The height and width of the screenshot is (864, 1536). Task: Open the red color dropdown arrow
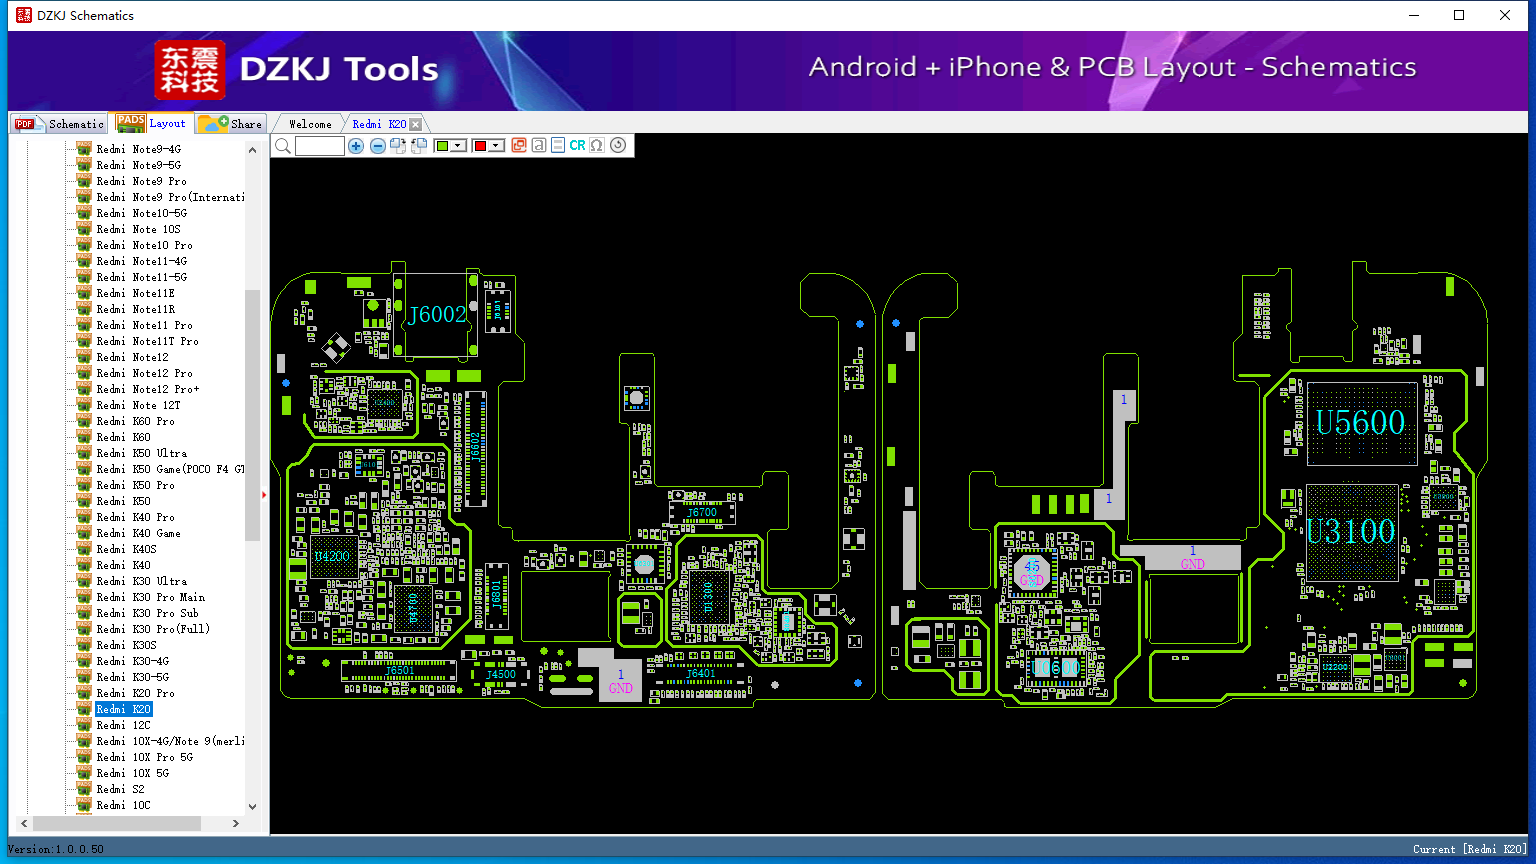point(496,146)
